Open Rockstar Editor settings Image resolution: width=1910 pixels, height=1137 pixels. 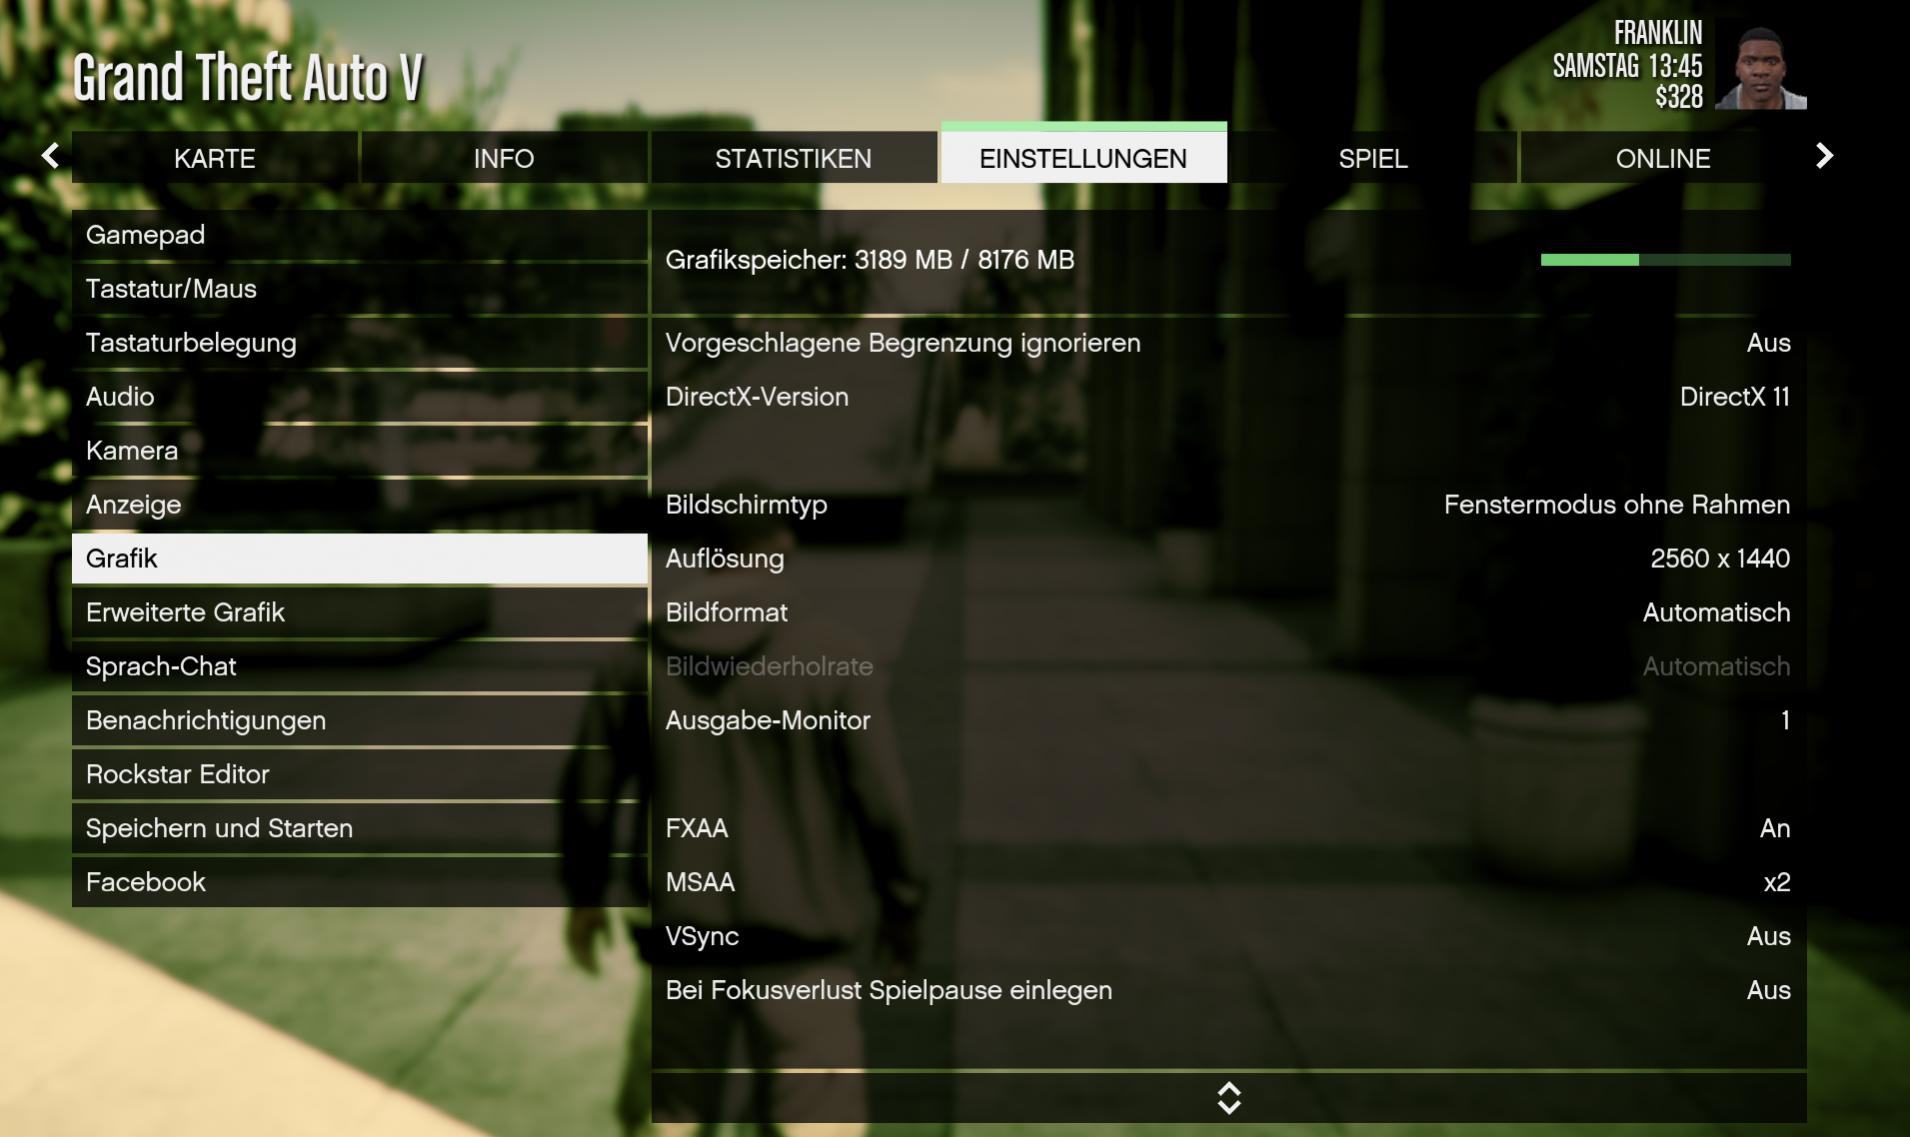(360, 775)
